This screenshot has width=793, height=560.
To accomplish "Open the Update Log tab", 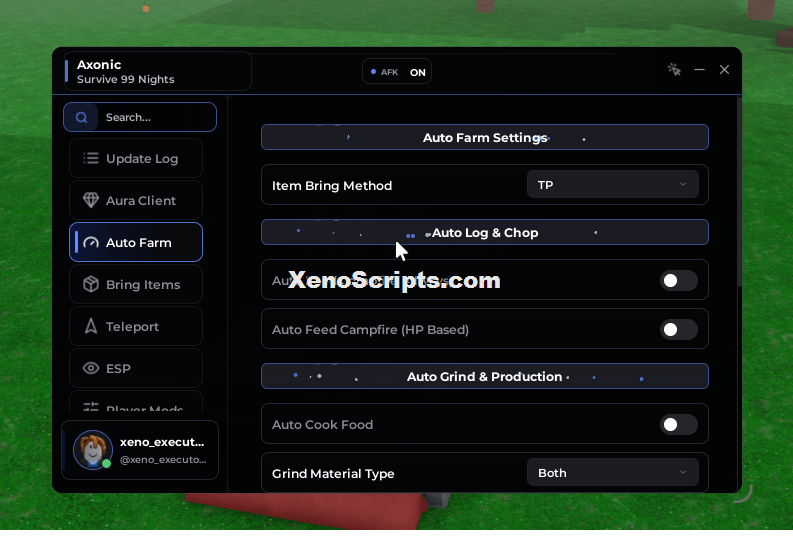I will pyautogui.click(x=136, y=158).
